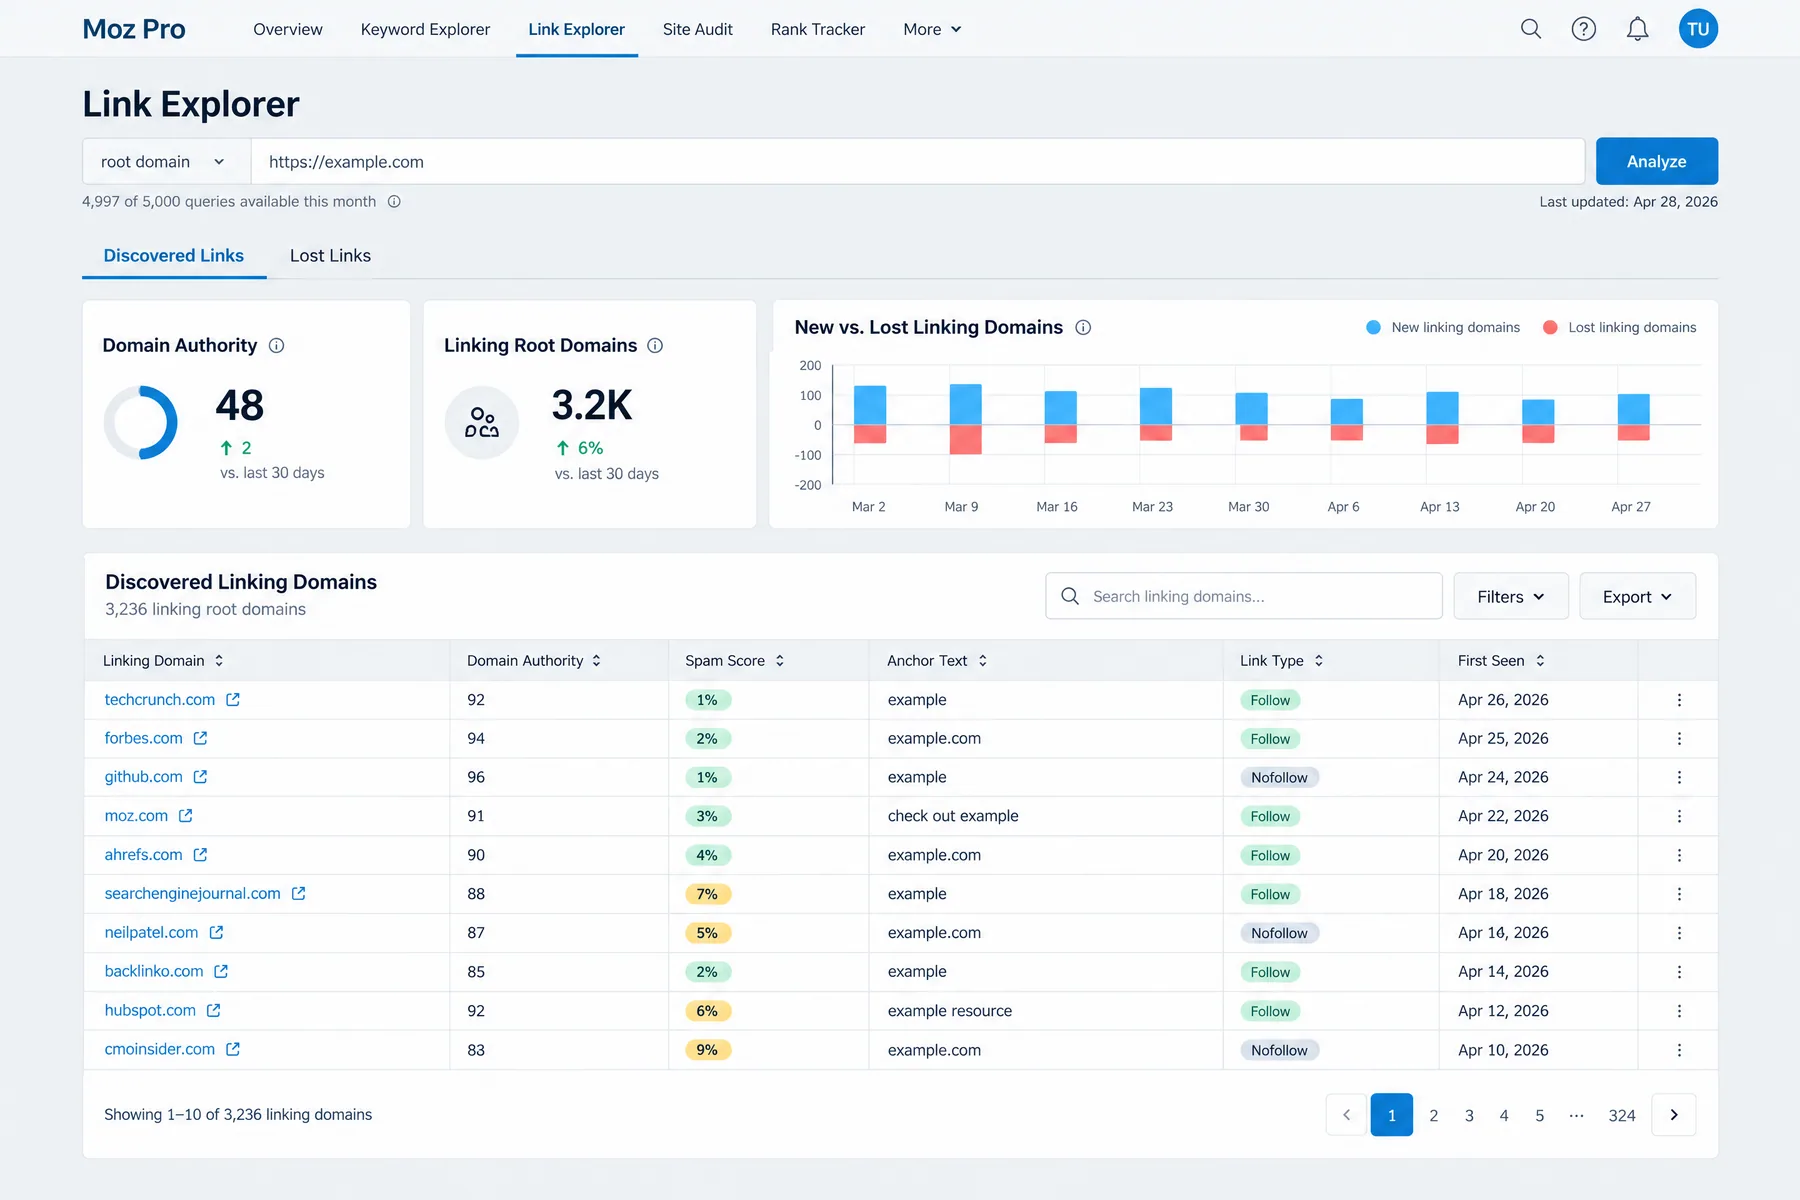Screen dimensions: 1800x1200
Task: Open the search icon in top bar
Action: pyautogui.click(x=1530, y=29)
